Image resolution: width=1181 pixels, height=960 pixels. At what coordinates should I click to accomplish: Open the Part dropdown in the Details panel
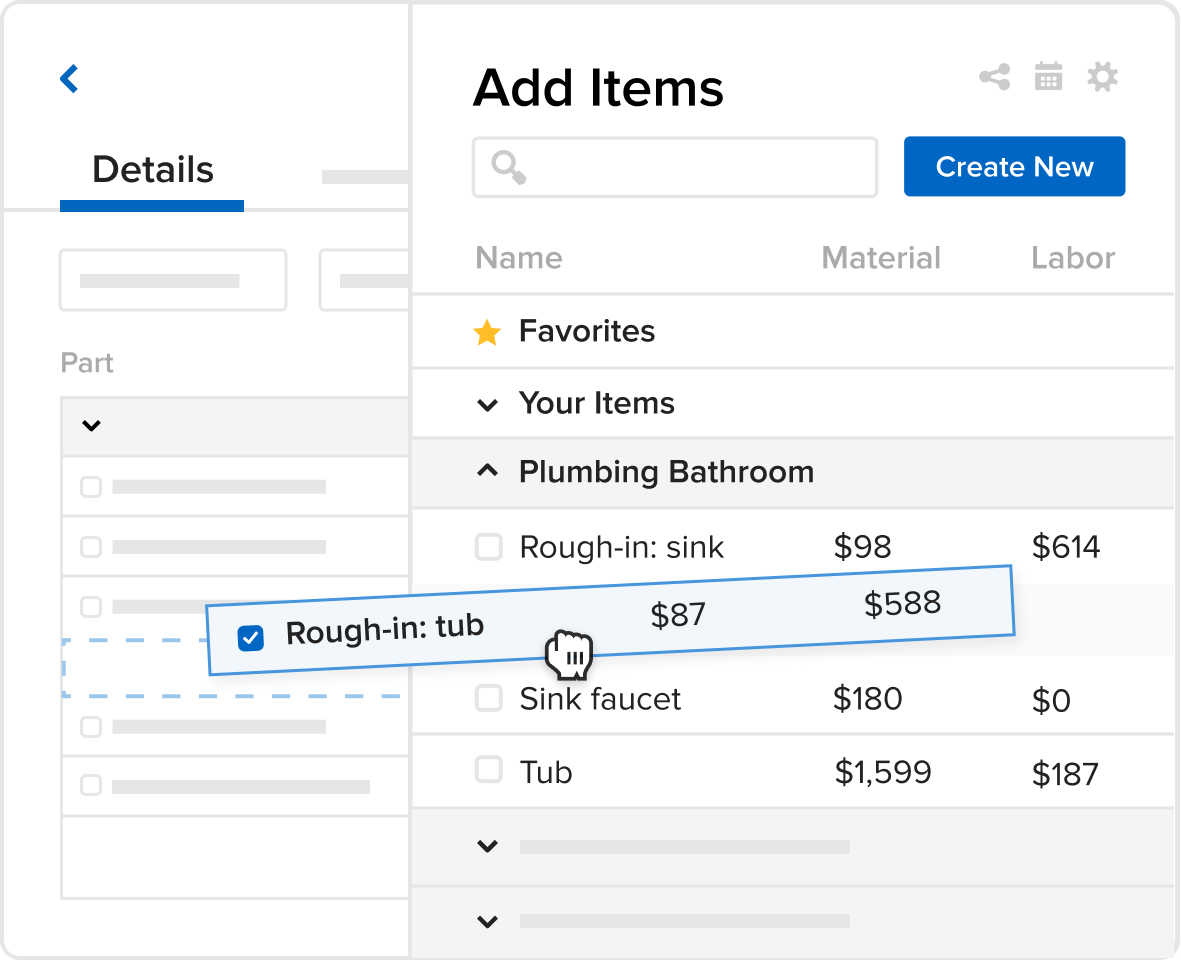(90, 426)
